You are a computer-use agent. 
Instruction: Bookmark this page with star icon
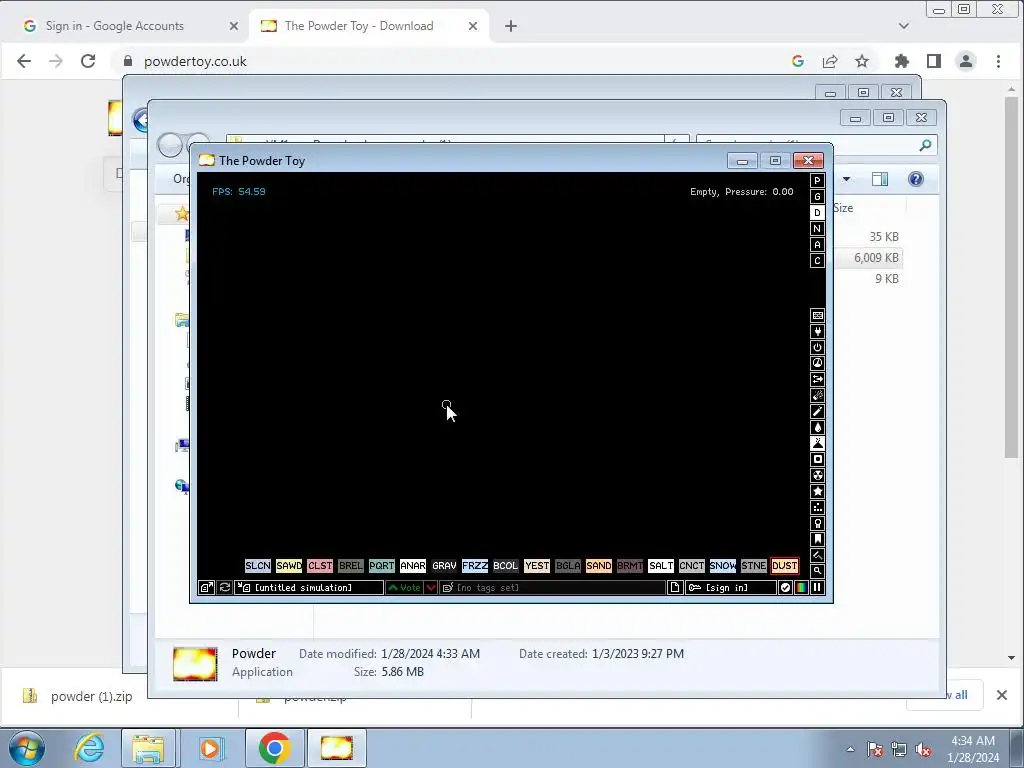[x=862, y=61]
